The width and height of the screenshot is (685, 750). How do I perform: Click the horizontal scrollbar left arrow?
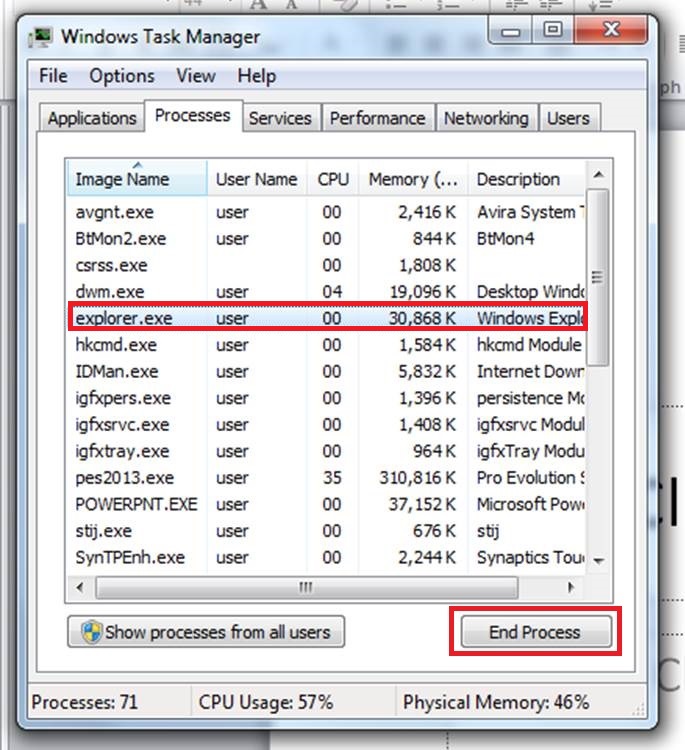point(80,587)
